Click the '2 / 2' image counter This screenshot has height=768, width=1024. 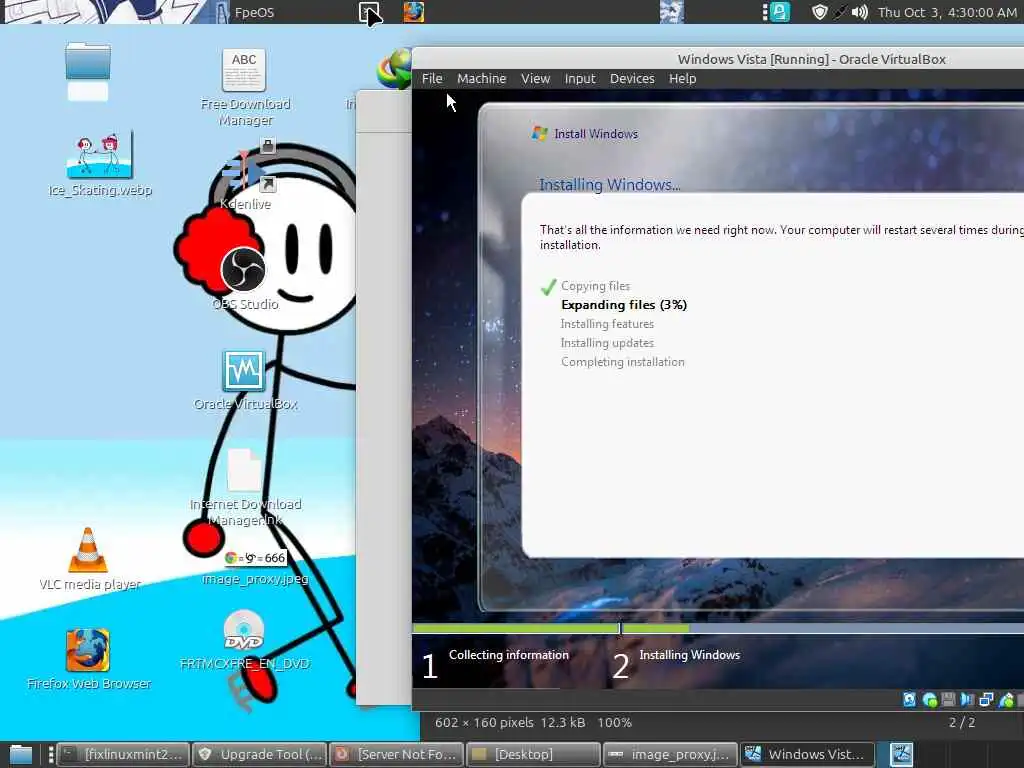click(962, 723)
